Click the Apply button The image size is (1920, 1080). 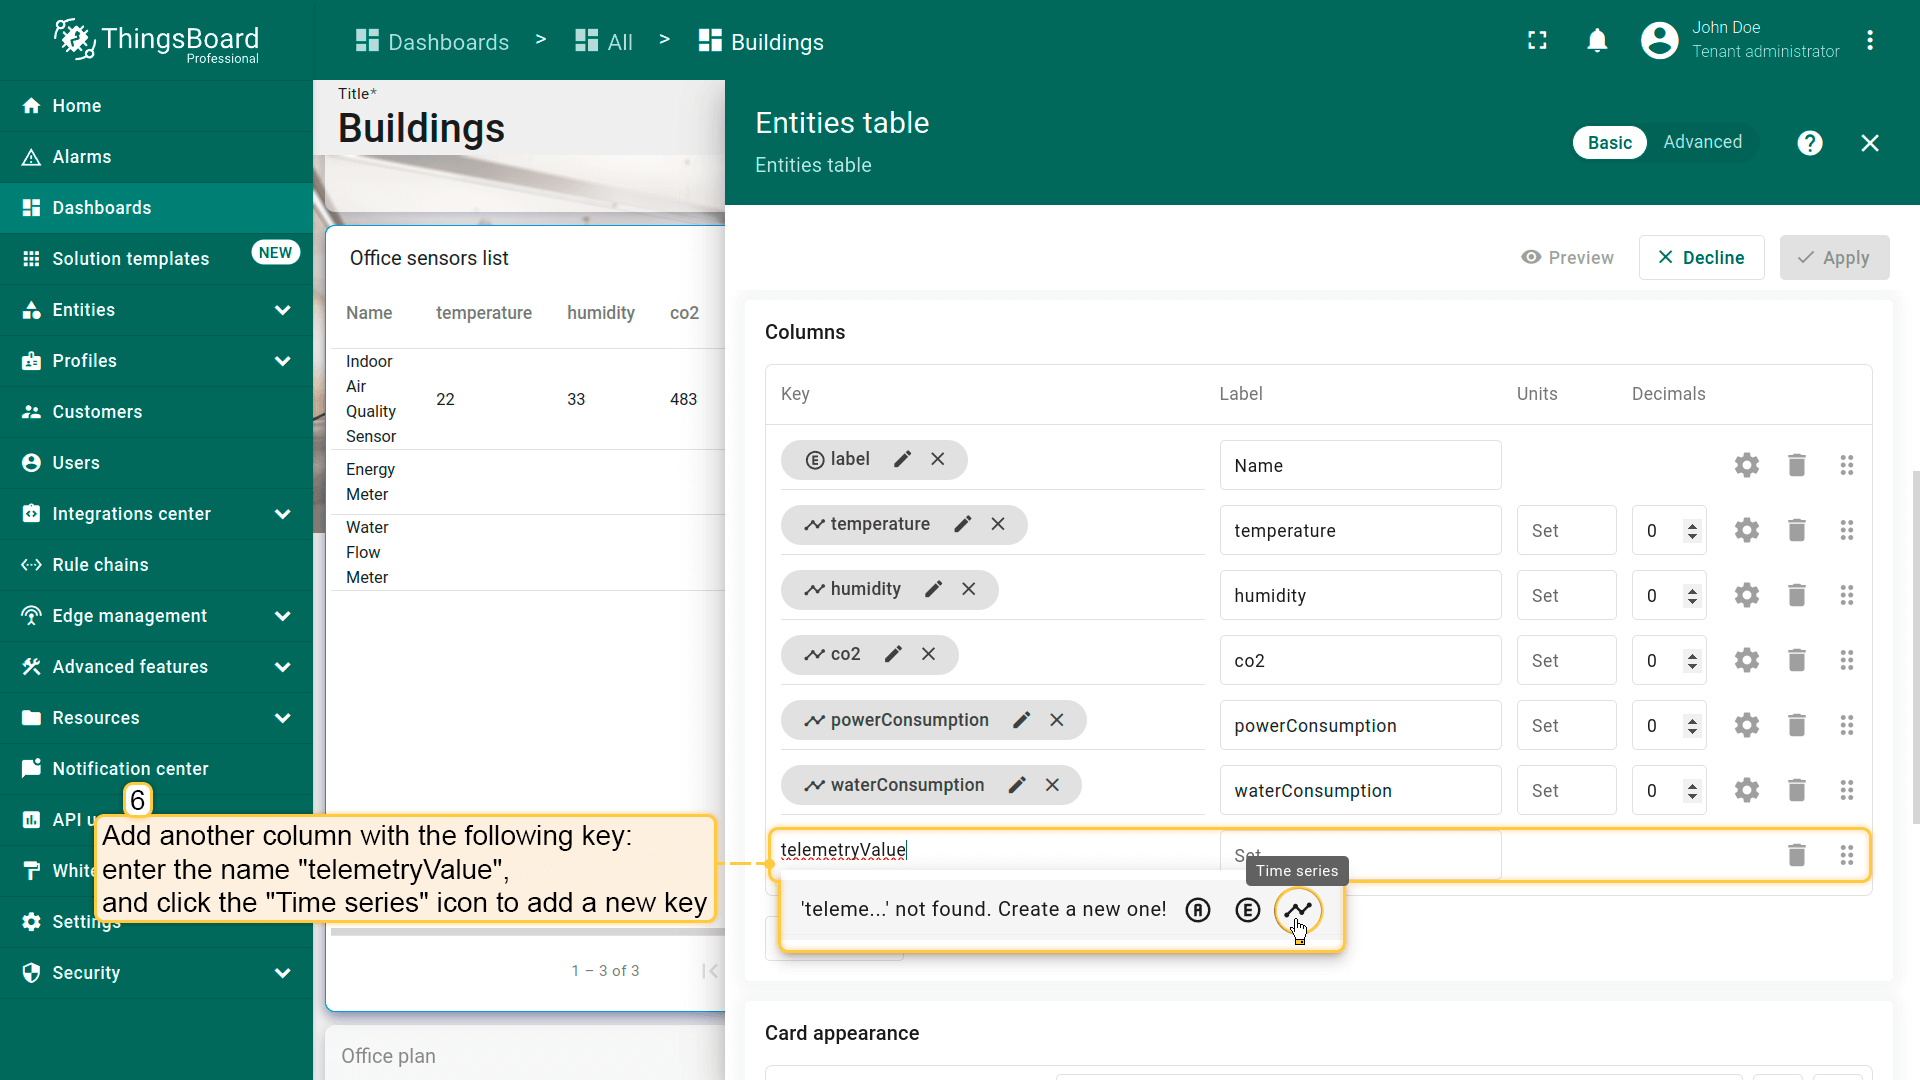(x=1833, y=257)
